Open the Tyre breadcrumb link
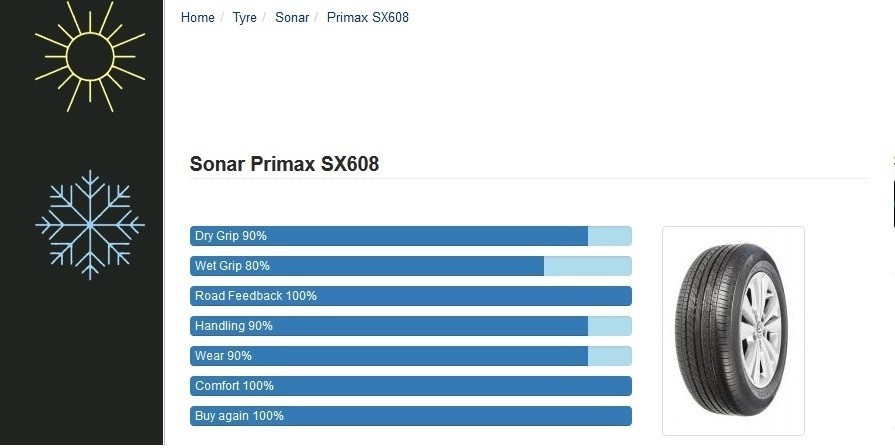895x448 pixels. point(245,18)
